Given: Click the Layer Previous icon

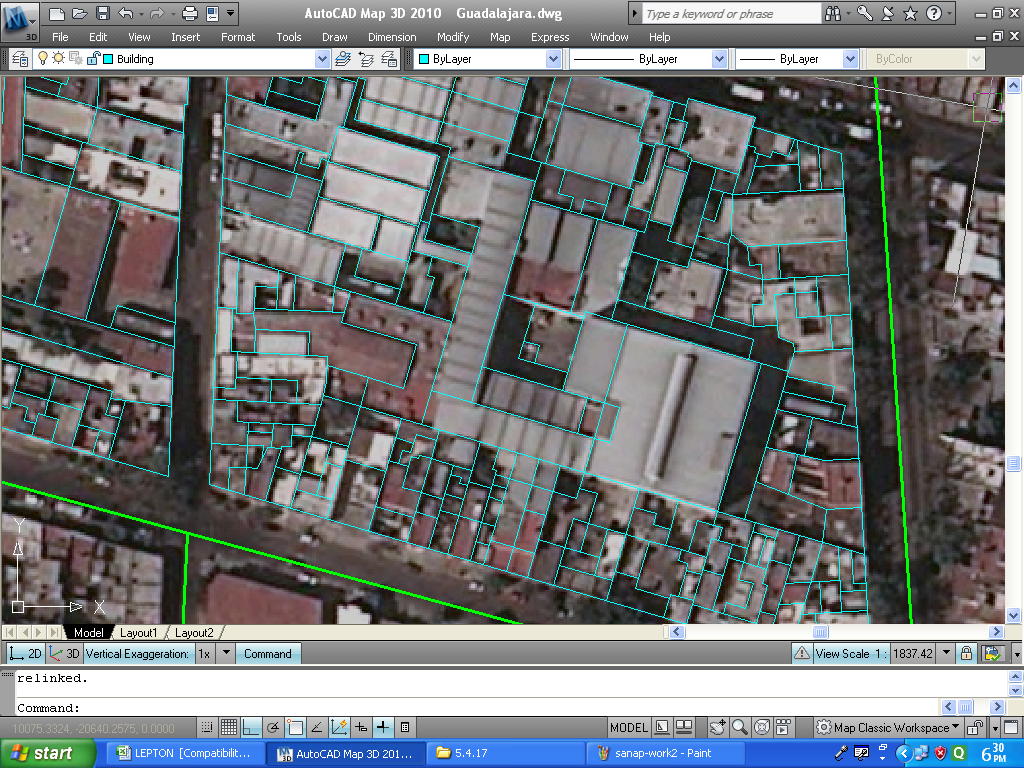Looking at the screenshot, I should point(366,59).
